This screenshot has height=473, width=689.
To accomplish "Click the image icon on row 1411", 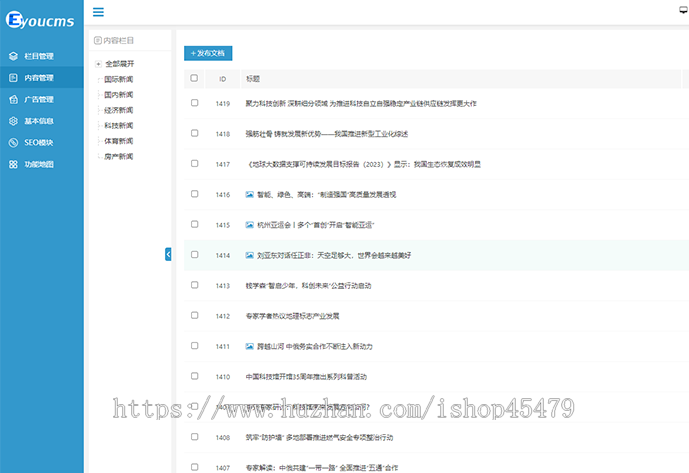I will 250,346.
